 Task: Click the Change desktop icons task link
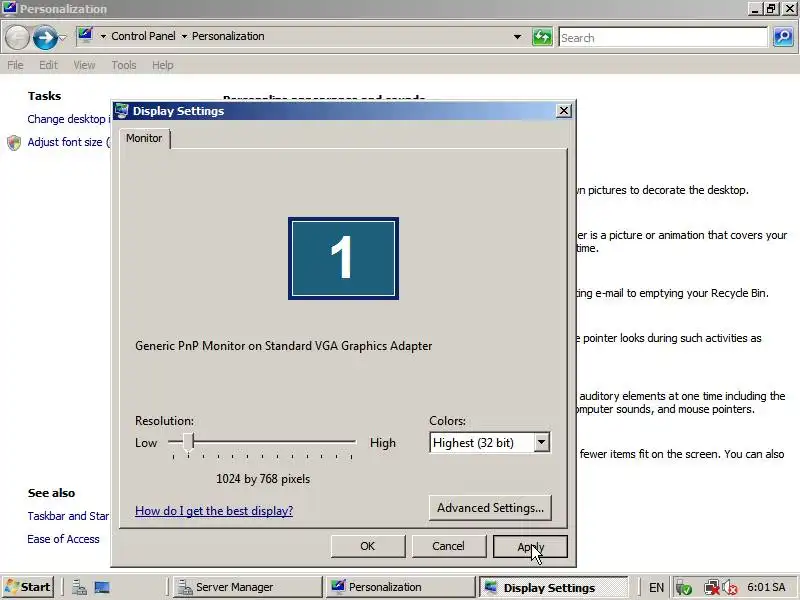(69, 119)
